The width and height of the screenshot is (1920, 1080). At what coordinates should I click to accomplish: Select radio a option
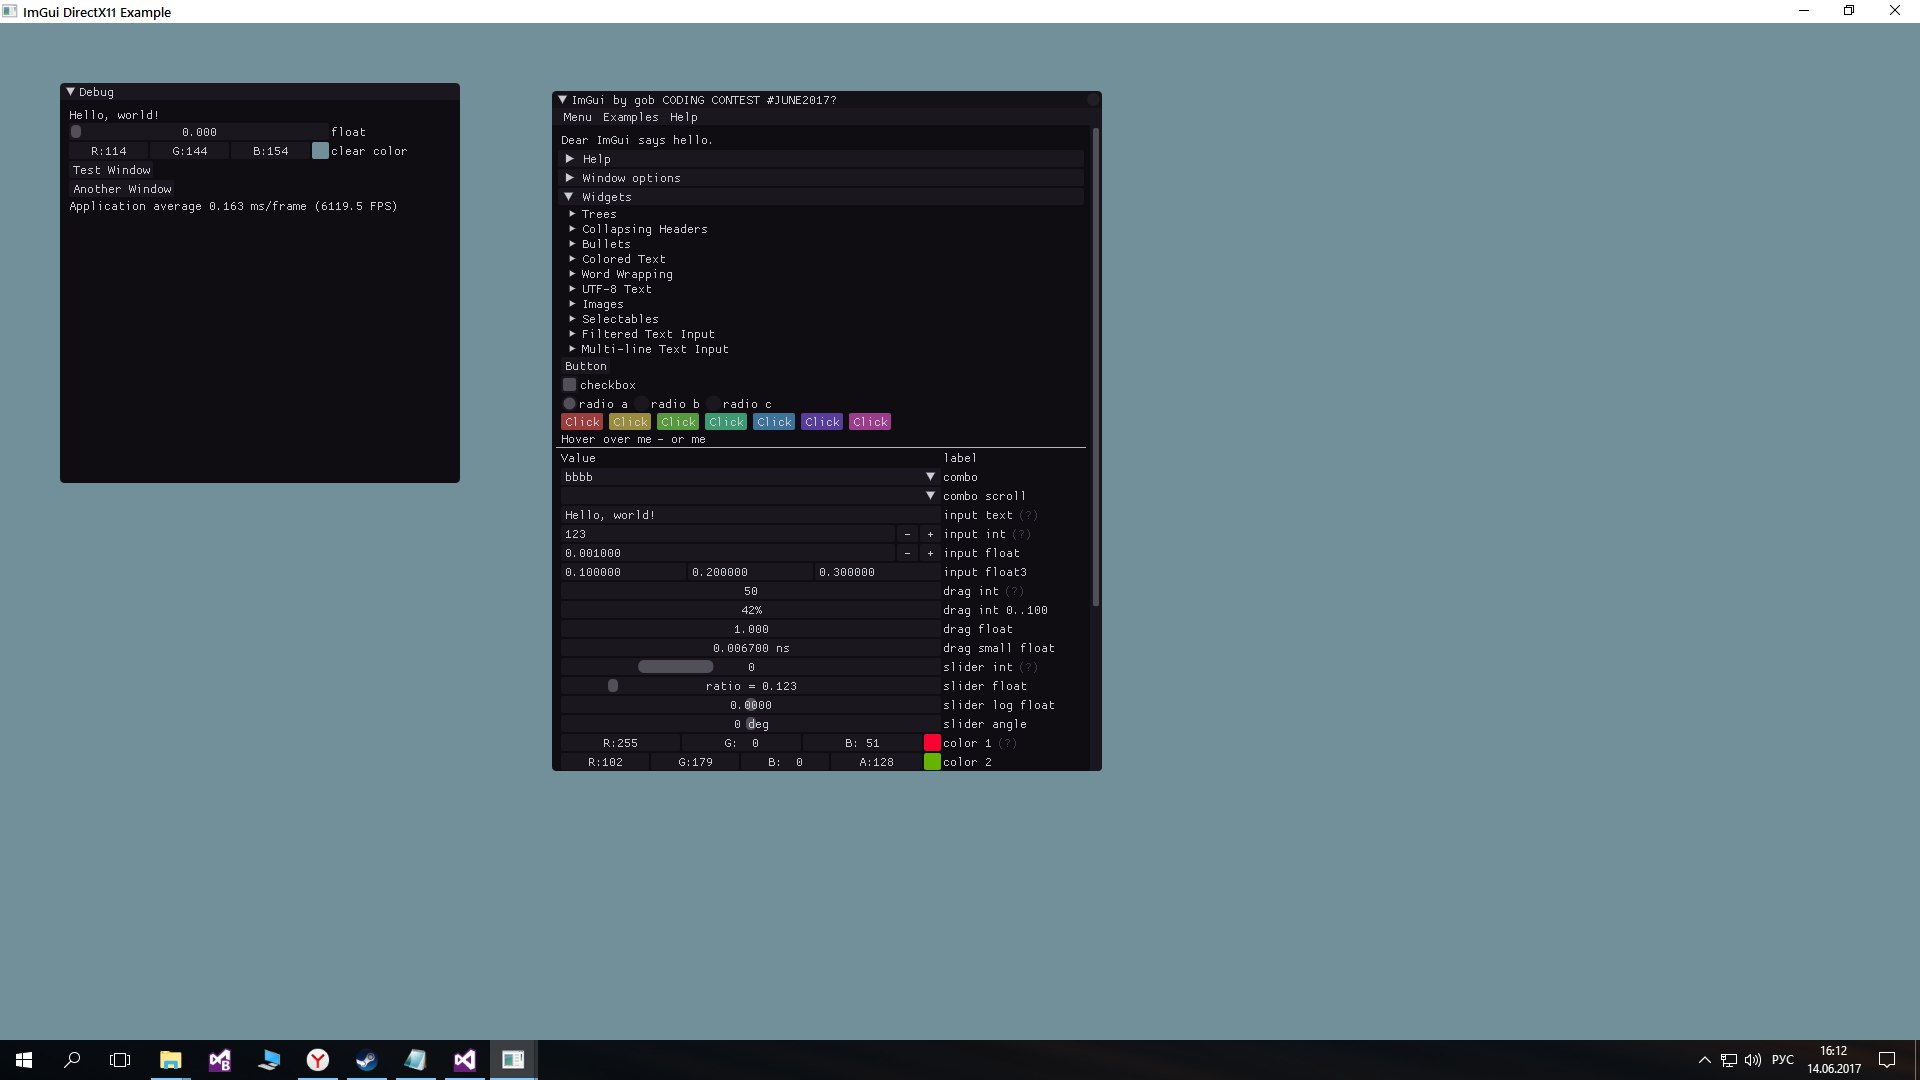(x=569, y=404)
